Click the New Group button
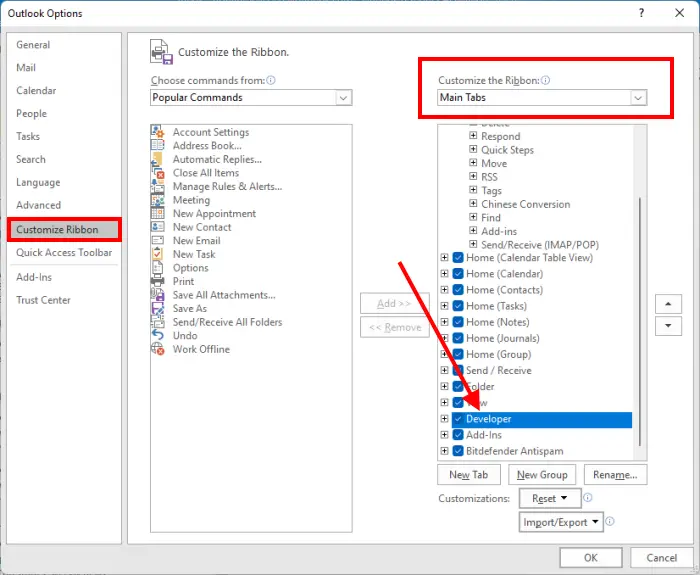 click(x=542, y=475)
